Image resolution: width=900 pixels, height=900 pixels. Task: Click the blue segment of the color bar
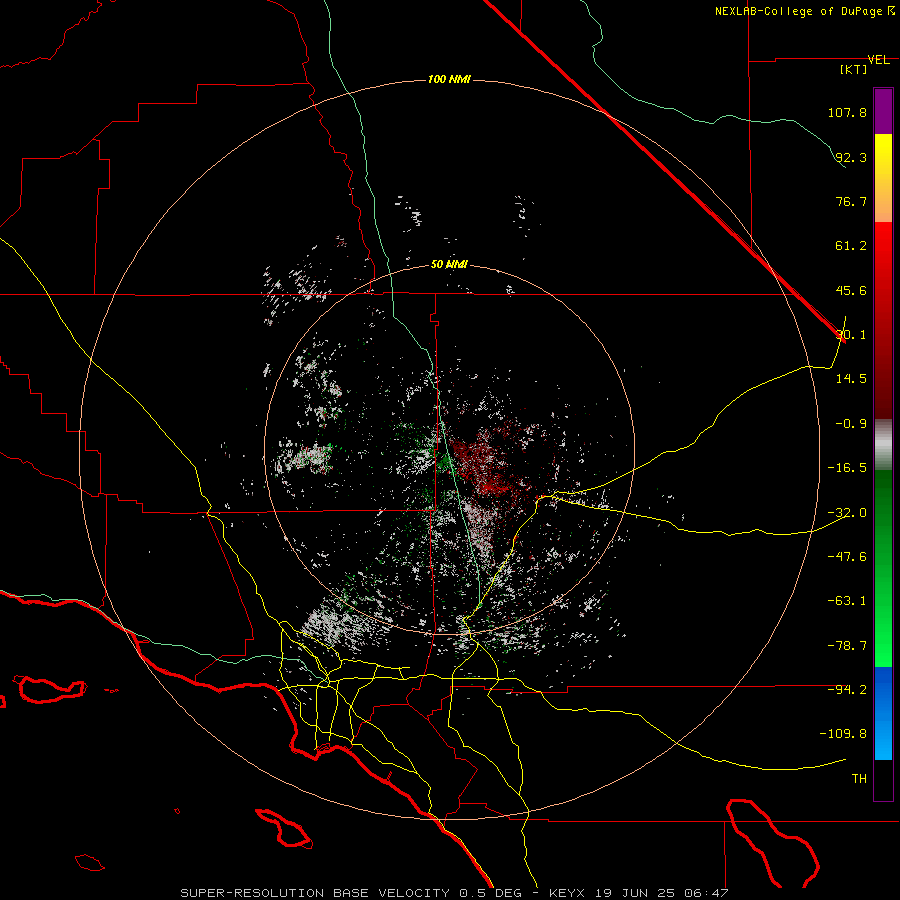point(883,713)
